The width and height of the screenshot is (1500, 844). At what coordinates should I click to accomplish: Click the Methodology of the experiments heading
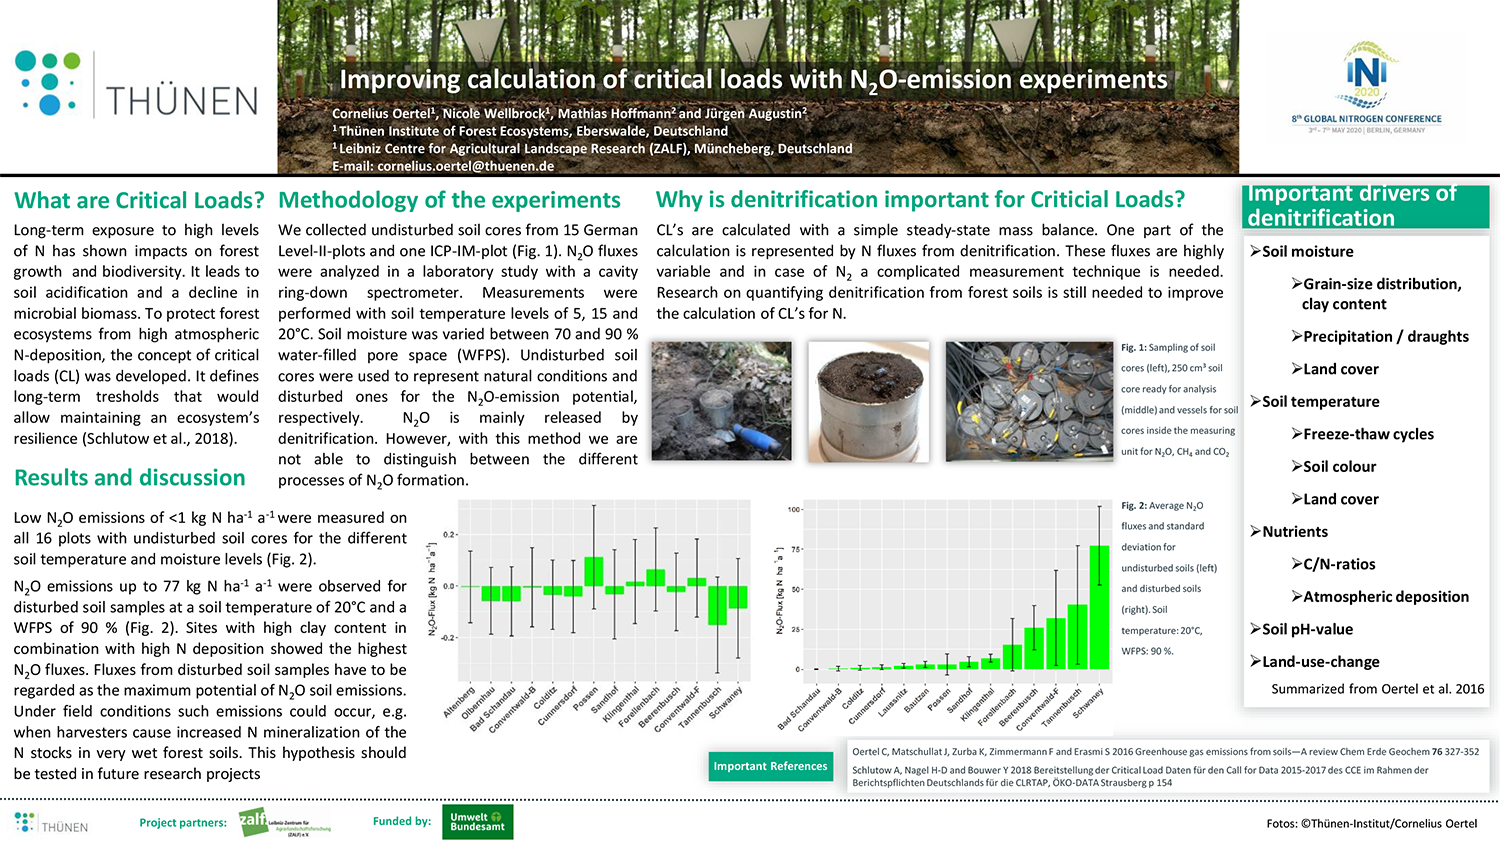[x=450, y=201]
